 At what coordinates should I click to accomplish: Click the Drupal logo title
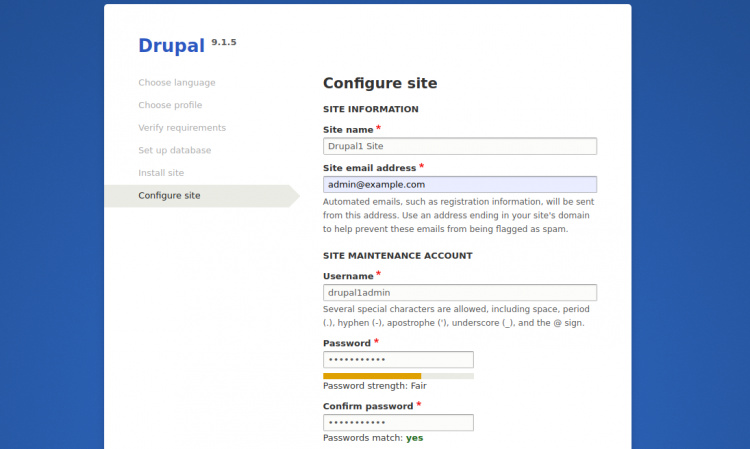[x=171, y=46]
